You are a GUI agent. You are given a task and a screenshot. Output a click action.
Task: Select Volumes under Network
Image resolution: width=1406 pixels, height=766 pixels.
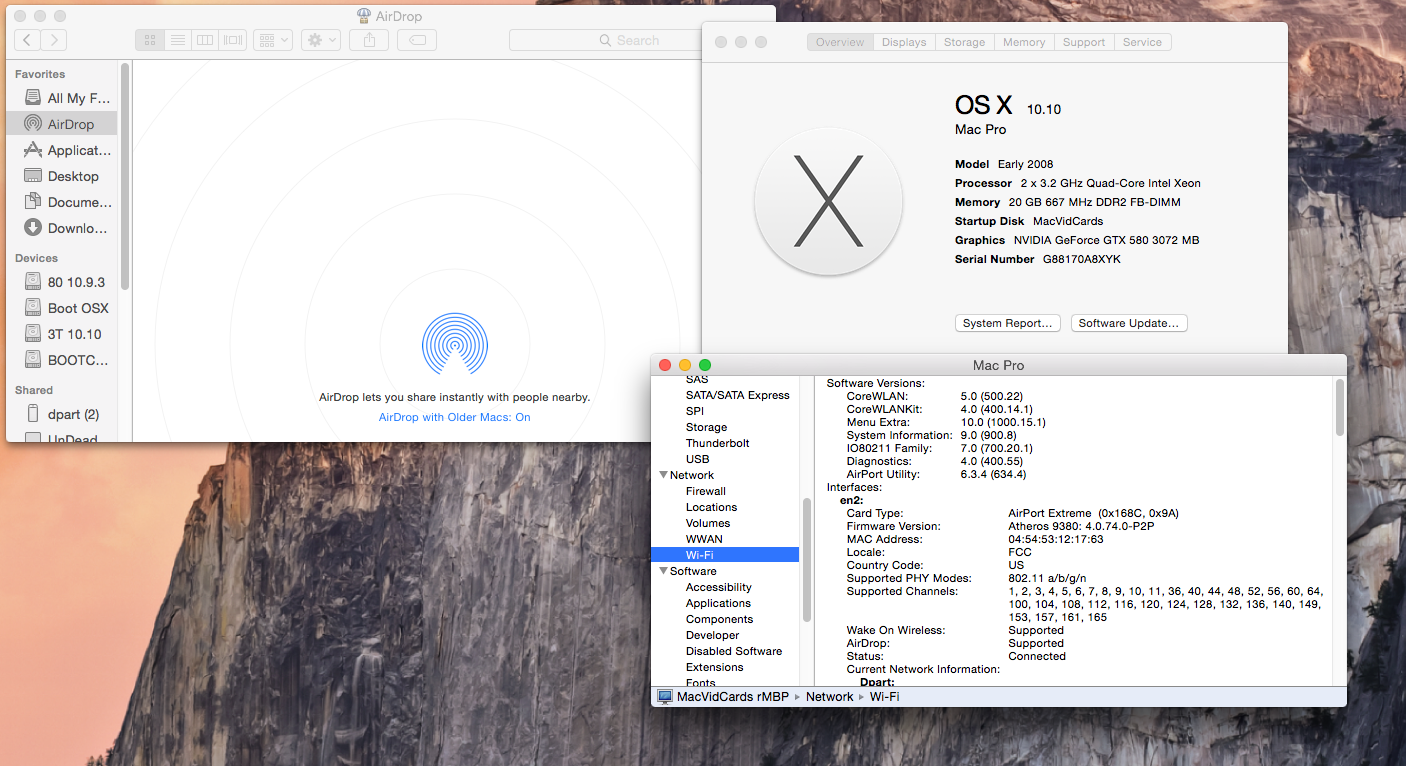click(x=708, y=523)
